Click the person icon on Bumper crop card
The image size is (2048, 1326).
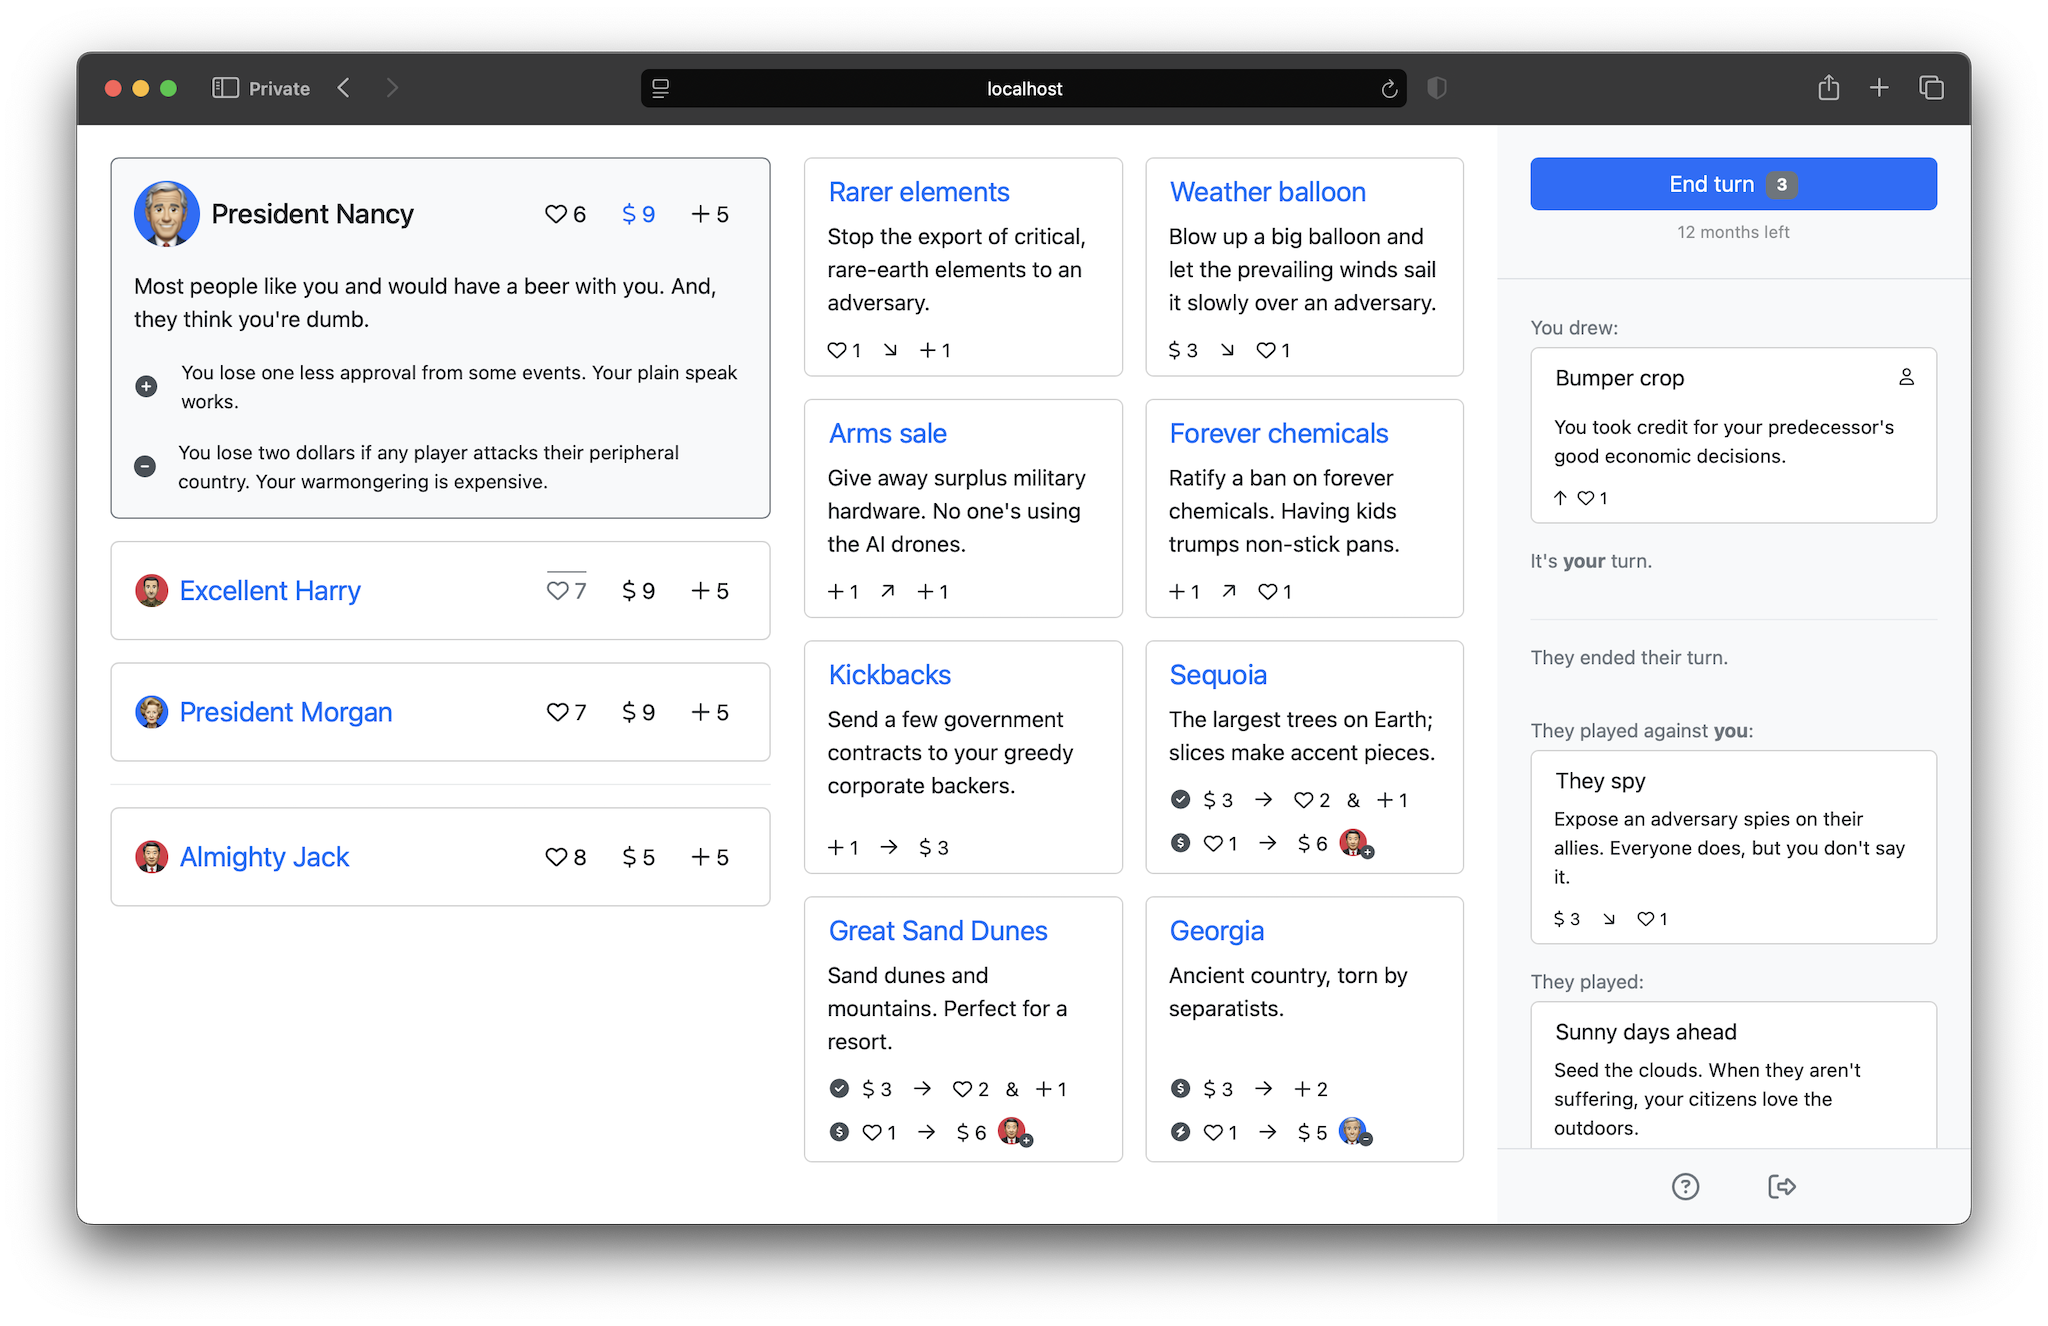1906,377
